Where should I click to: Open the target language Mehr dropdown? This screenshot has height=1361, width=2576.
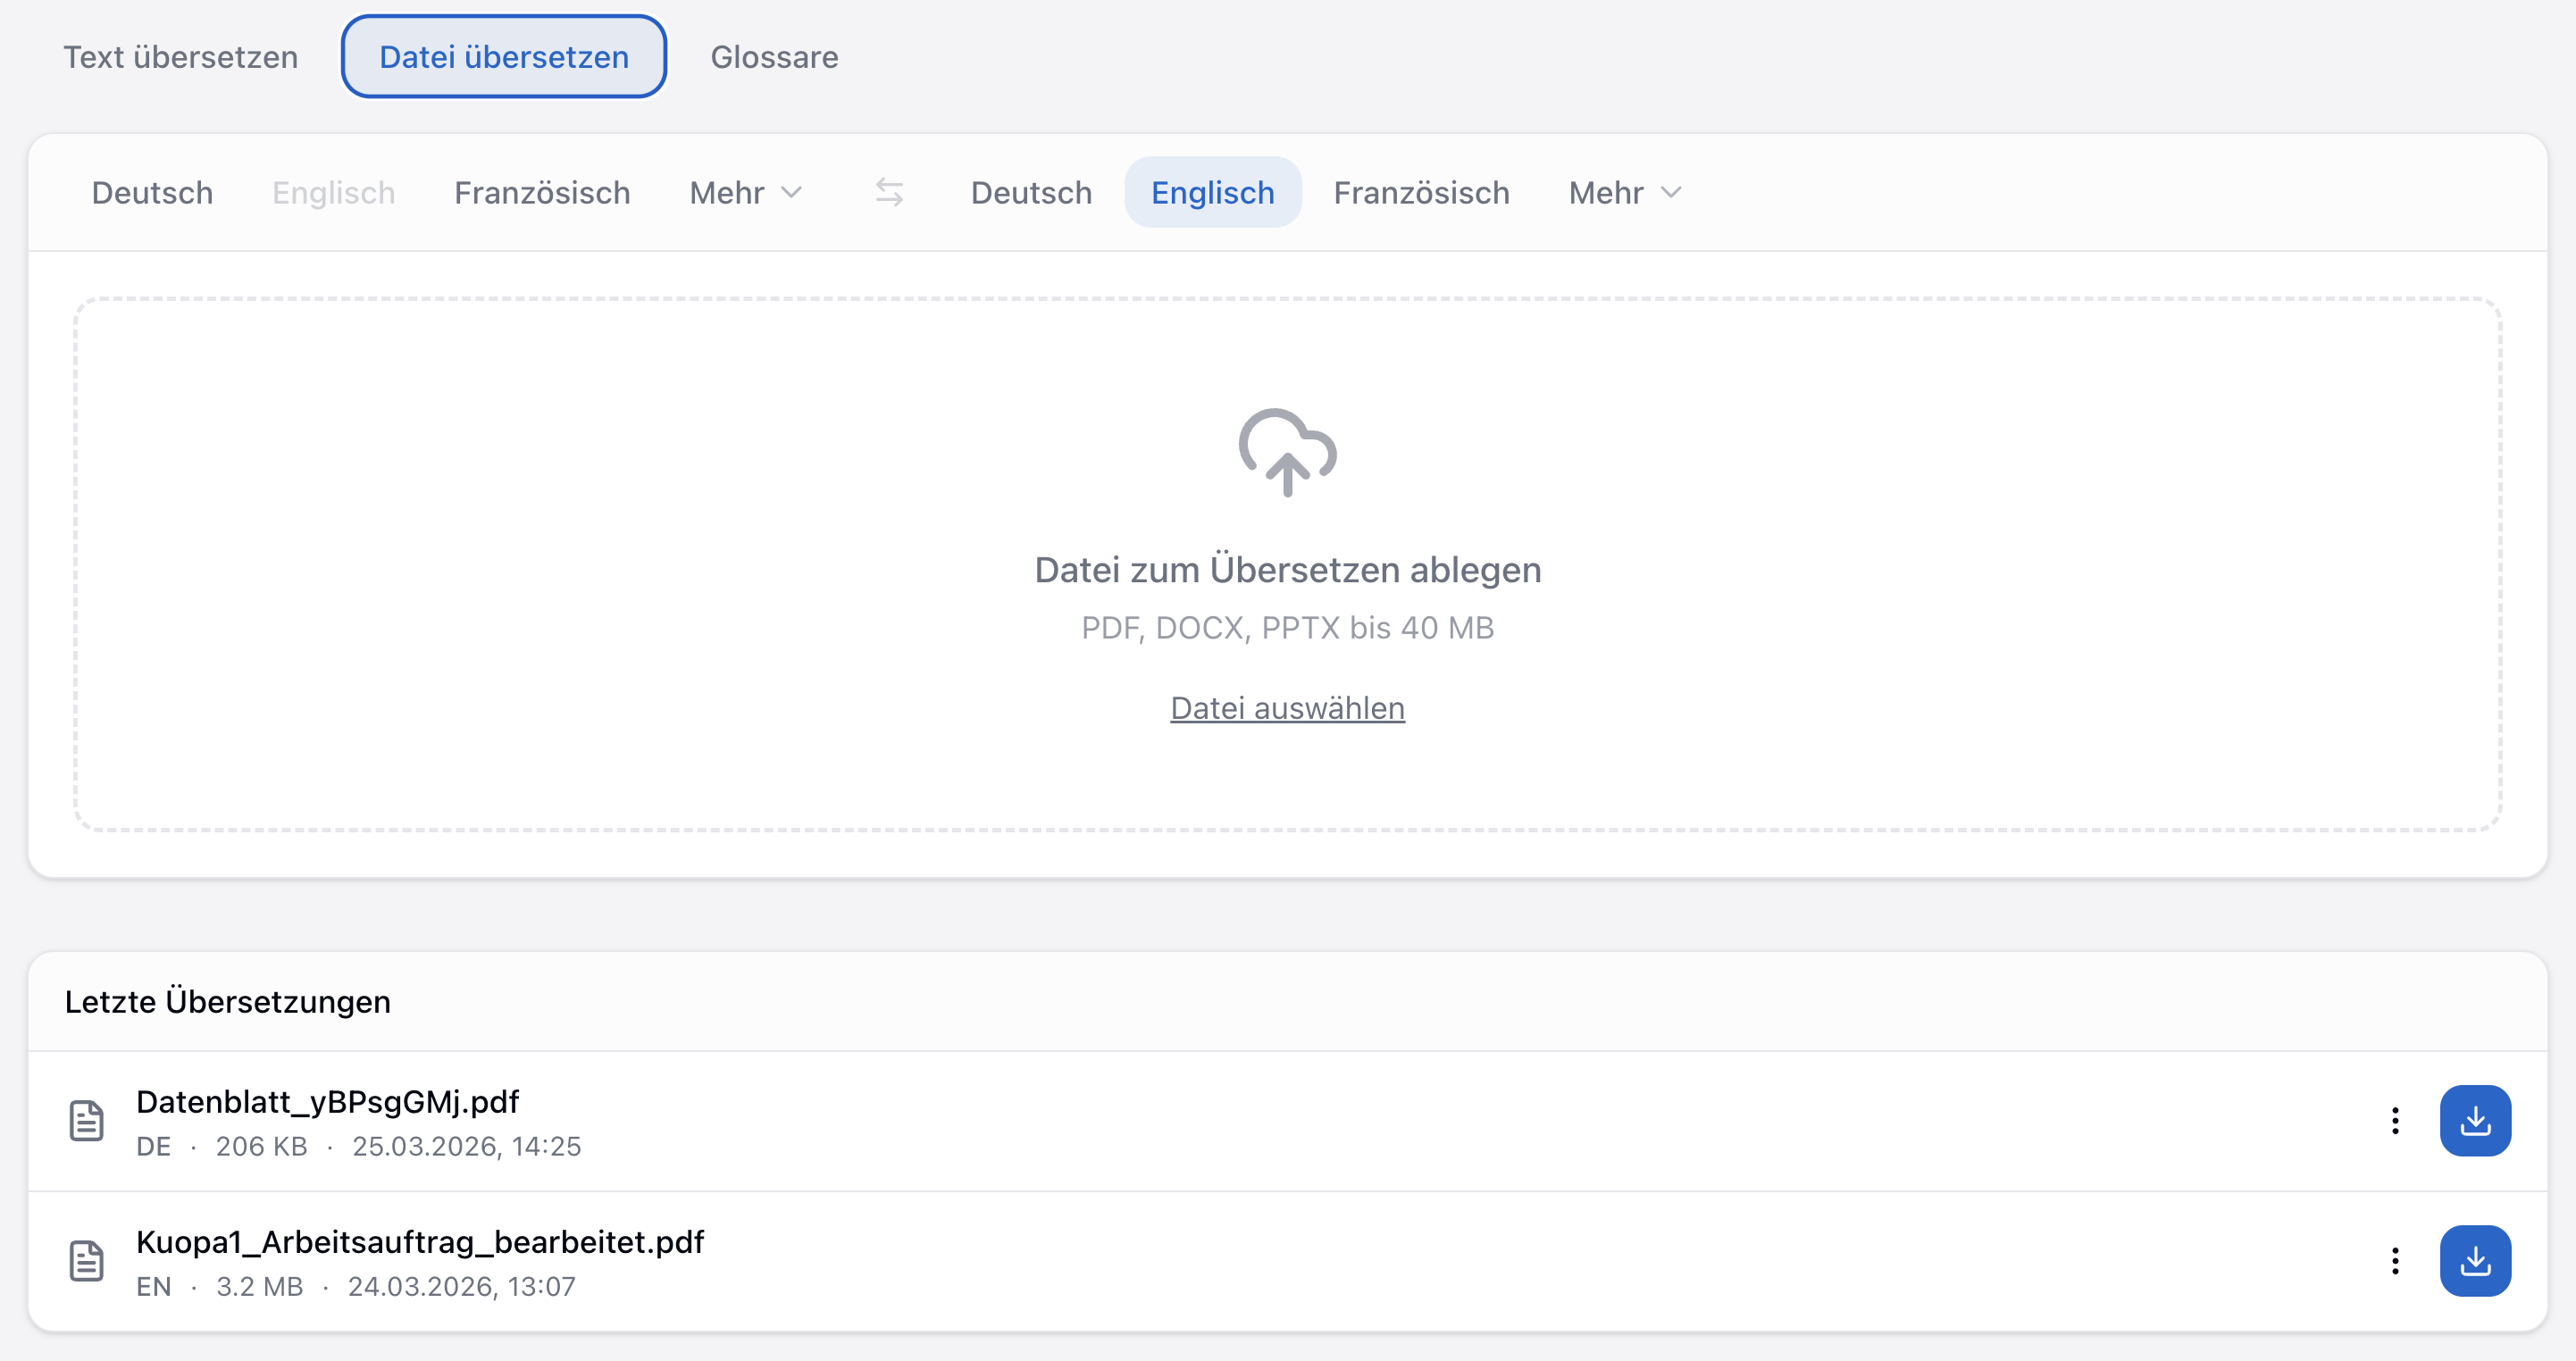(1622, 192)
